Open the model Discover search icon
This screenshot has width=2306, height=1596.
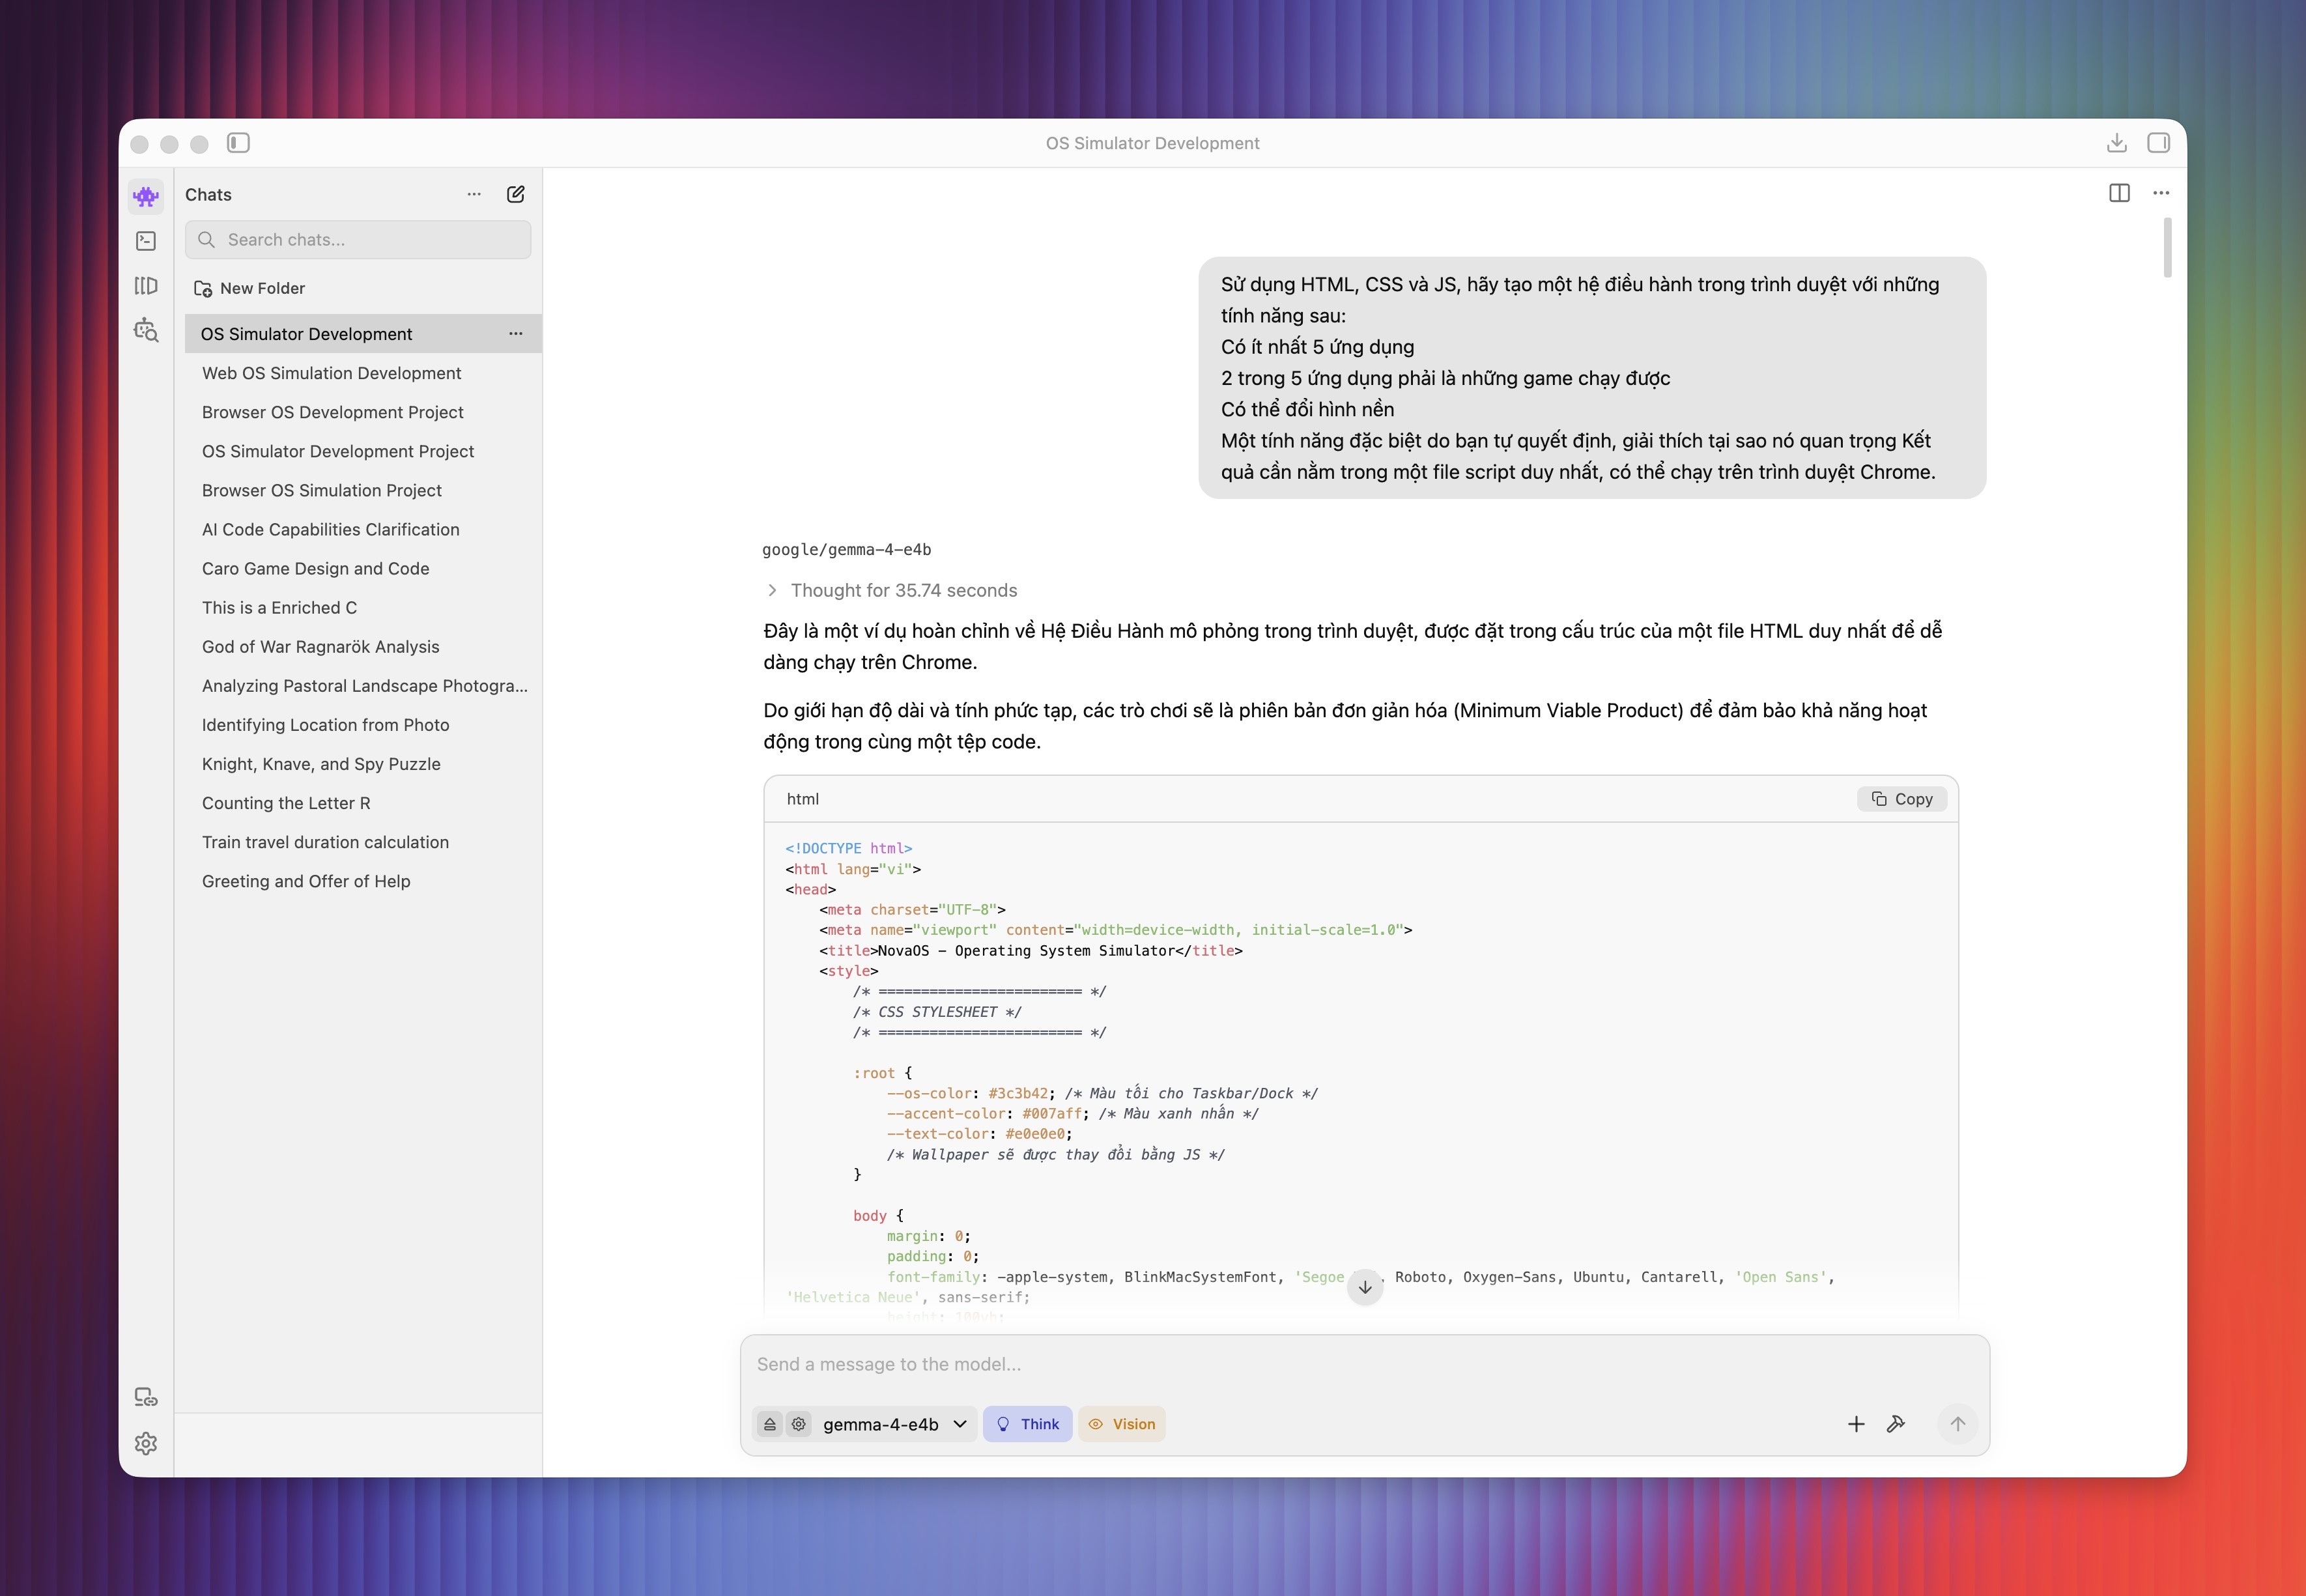point(146,331)
